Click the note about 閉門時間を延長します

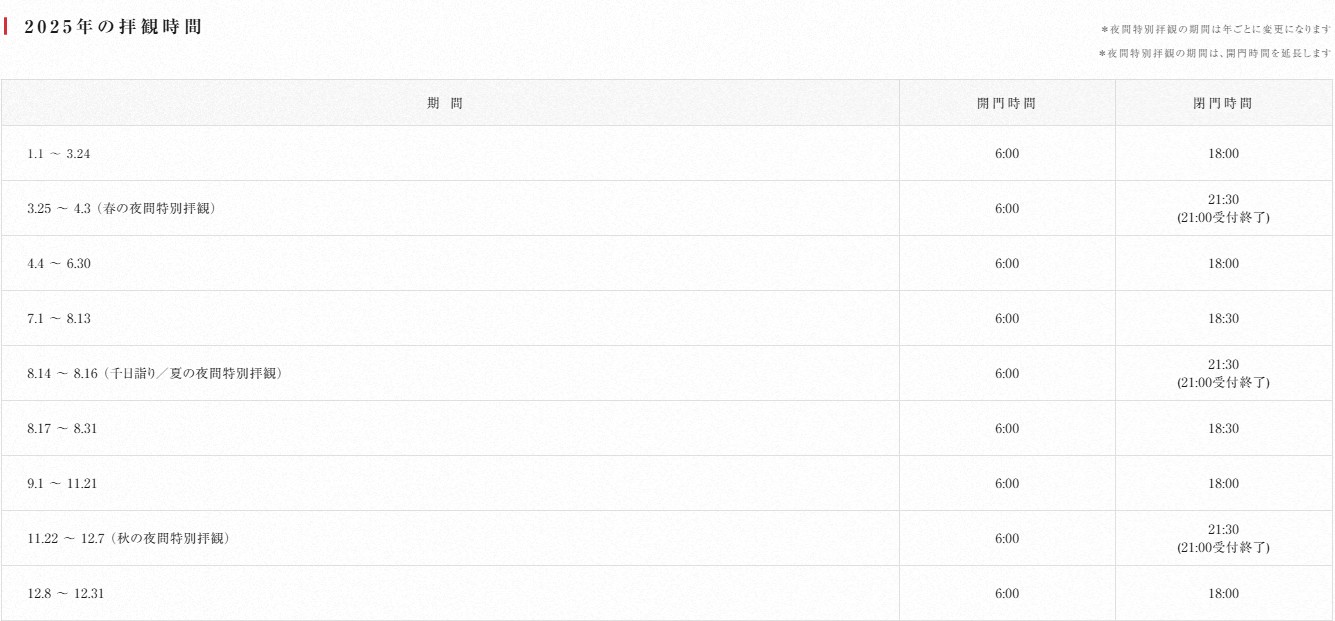pos(1215,53)
